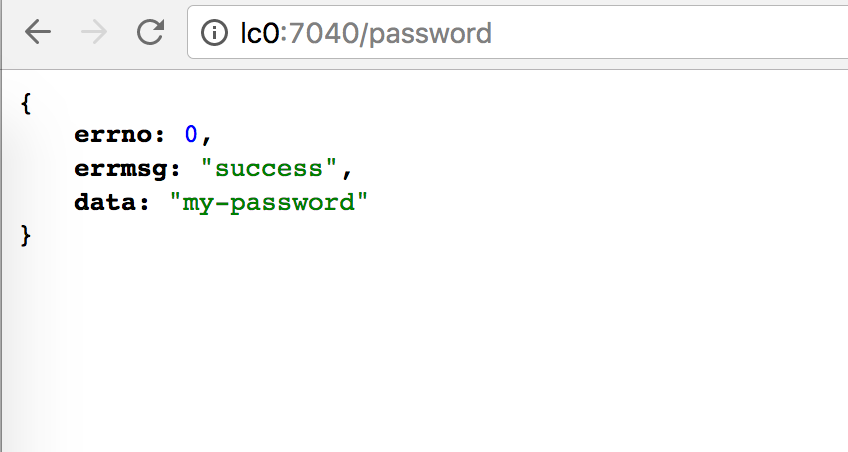
Task: Click the colon after the data key
Action: [144, 203]
